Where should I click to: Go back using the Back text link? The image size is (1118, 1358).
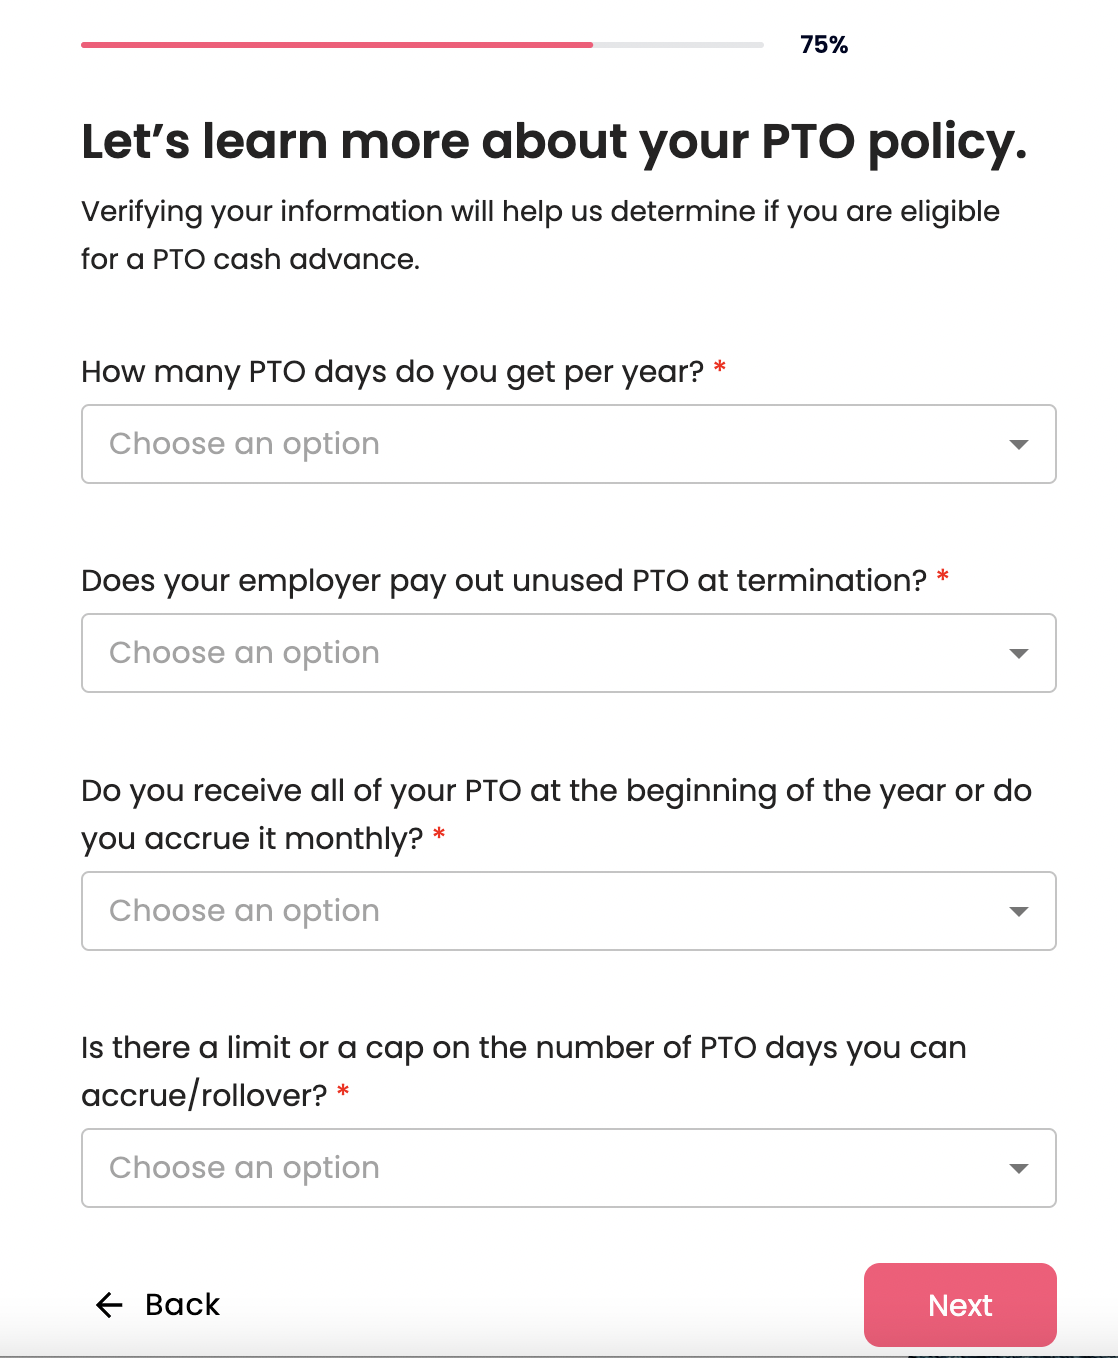pos(182,1305)
